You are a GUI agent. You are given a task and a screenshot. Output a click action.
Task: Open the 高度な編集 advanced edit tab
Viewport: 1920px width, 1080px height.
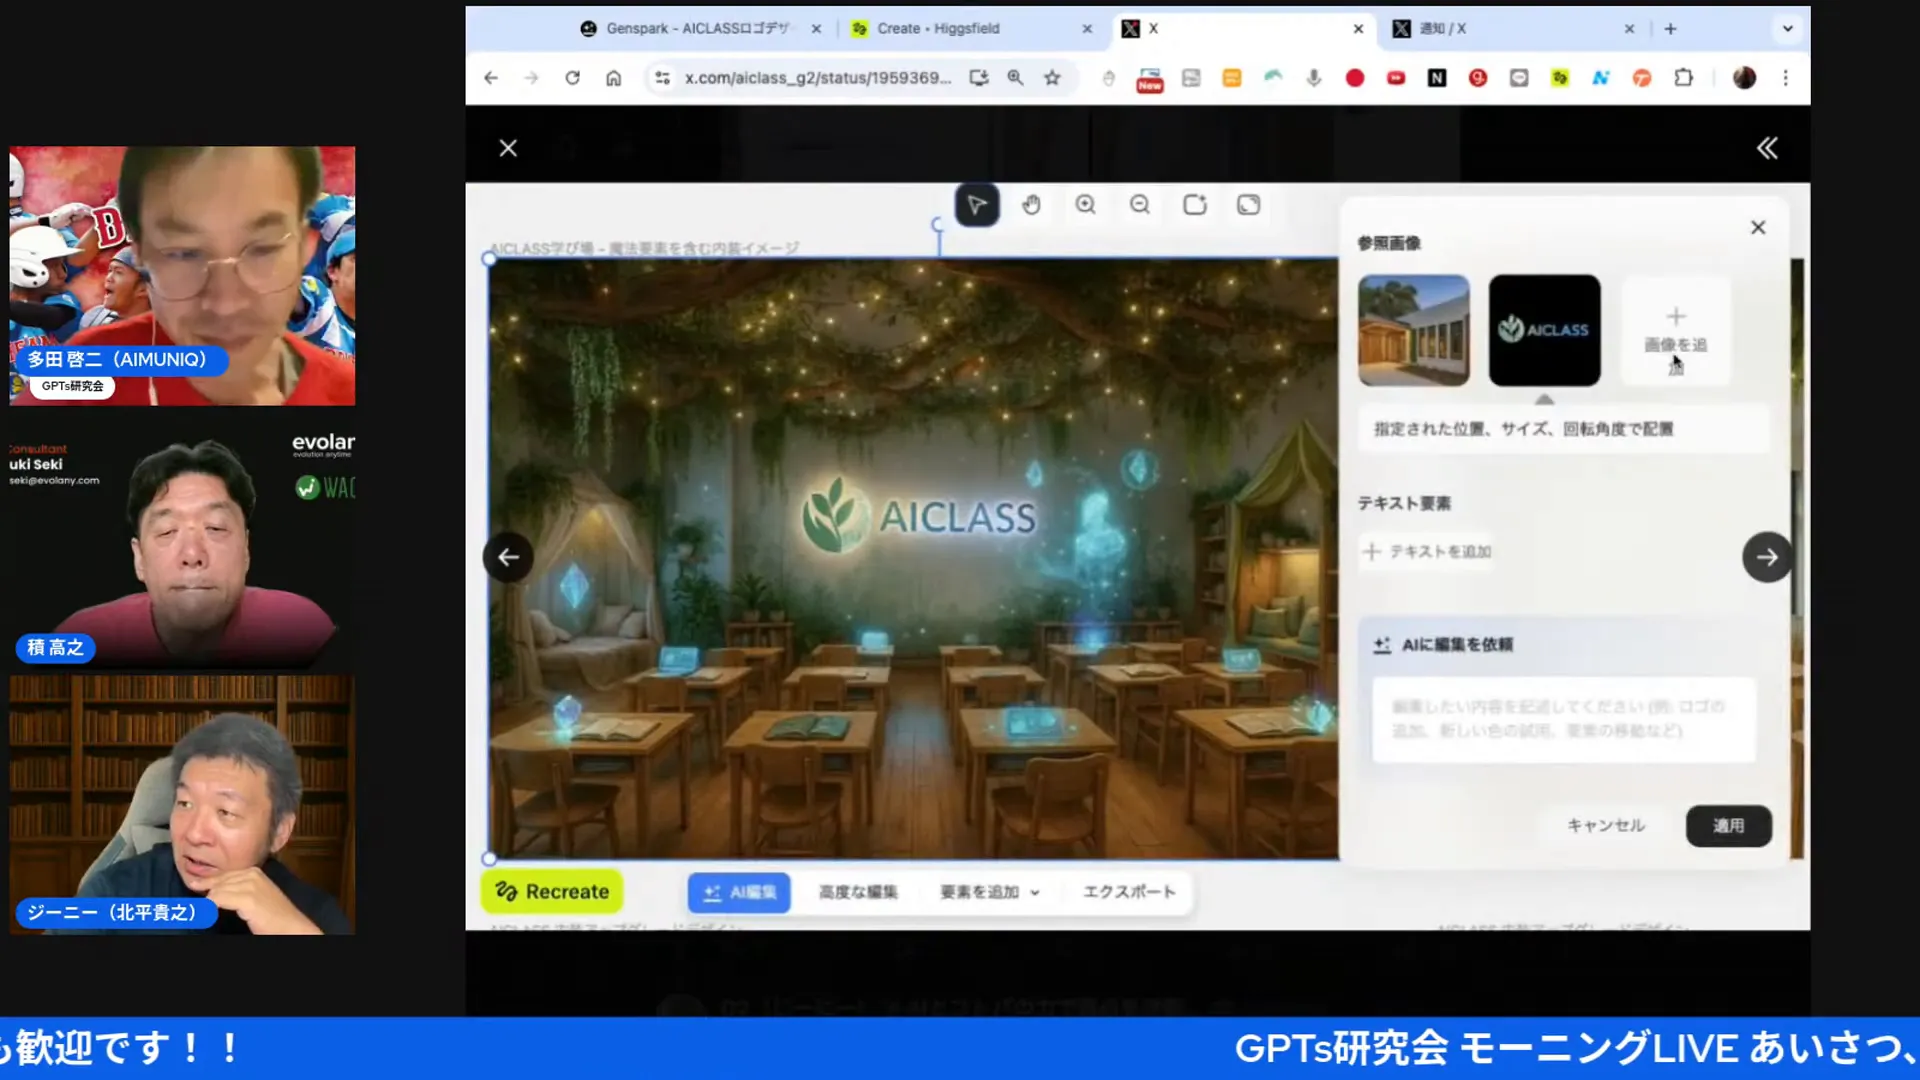coord(858,892)
